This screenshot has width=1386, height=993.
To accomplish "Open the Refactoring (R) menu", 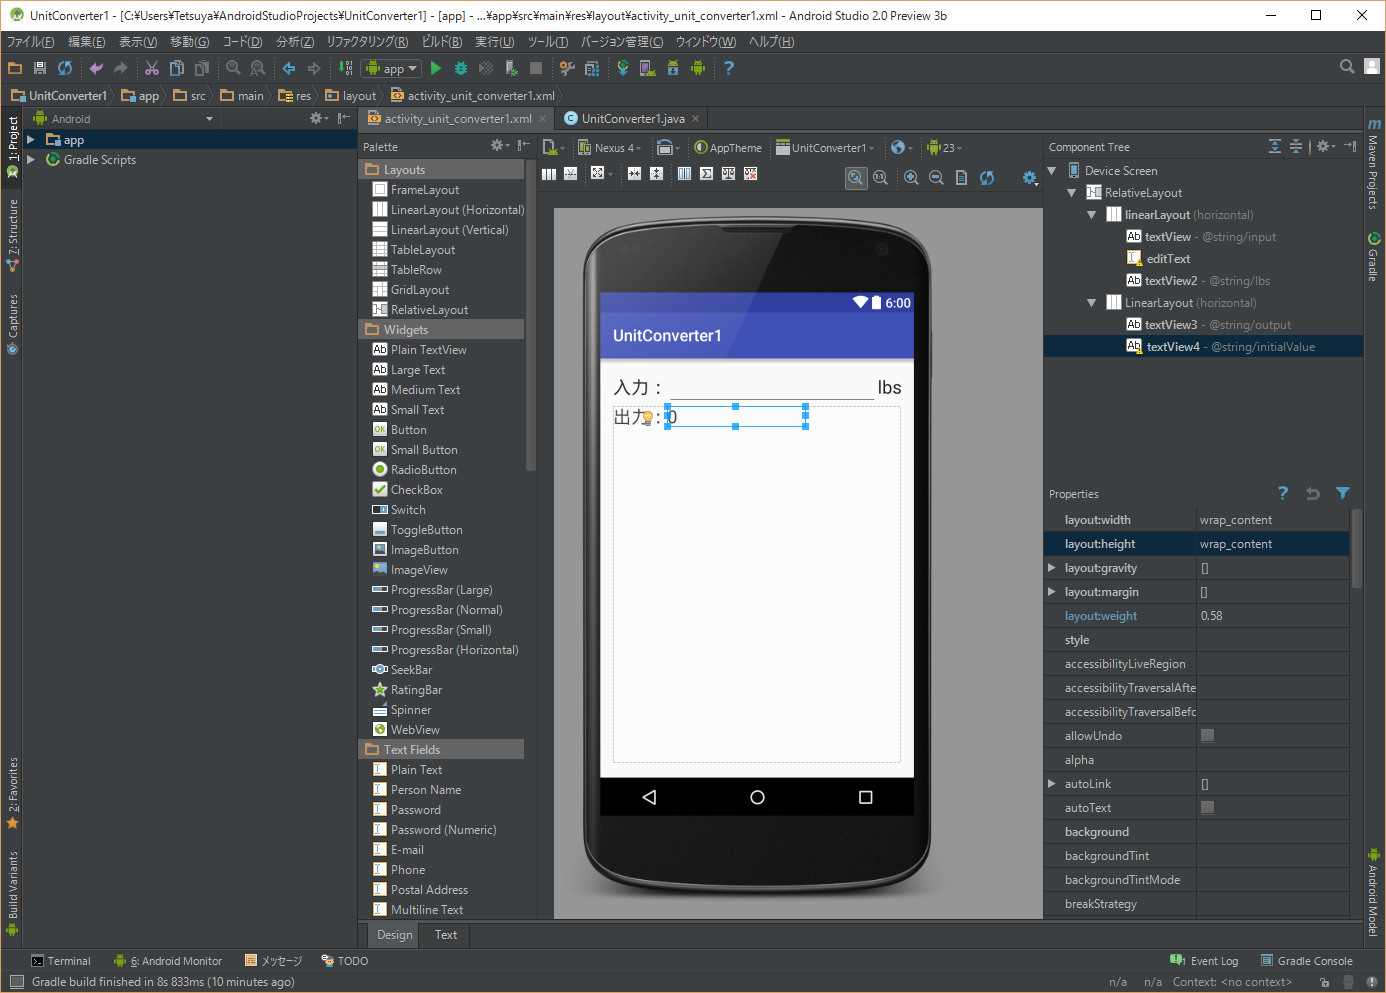I will (x=367, y=41).
